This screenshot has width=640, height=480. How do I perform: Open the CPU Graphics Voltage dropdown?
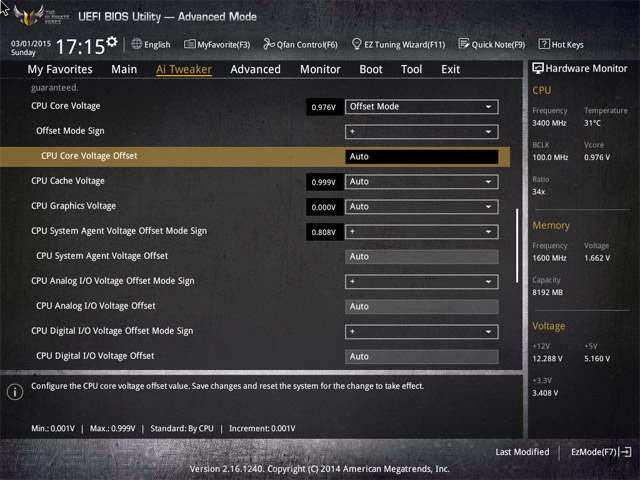tap(422, 207)
